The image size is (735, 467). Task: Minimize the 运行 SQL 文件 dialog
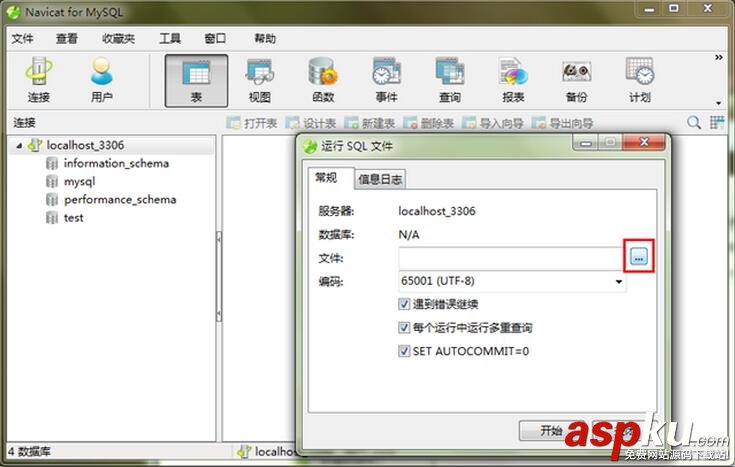(585, 143)
